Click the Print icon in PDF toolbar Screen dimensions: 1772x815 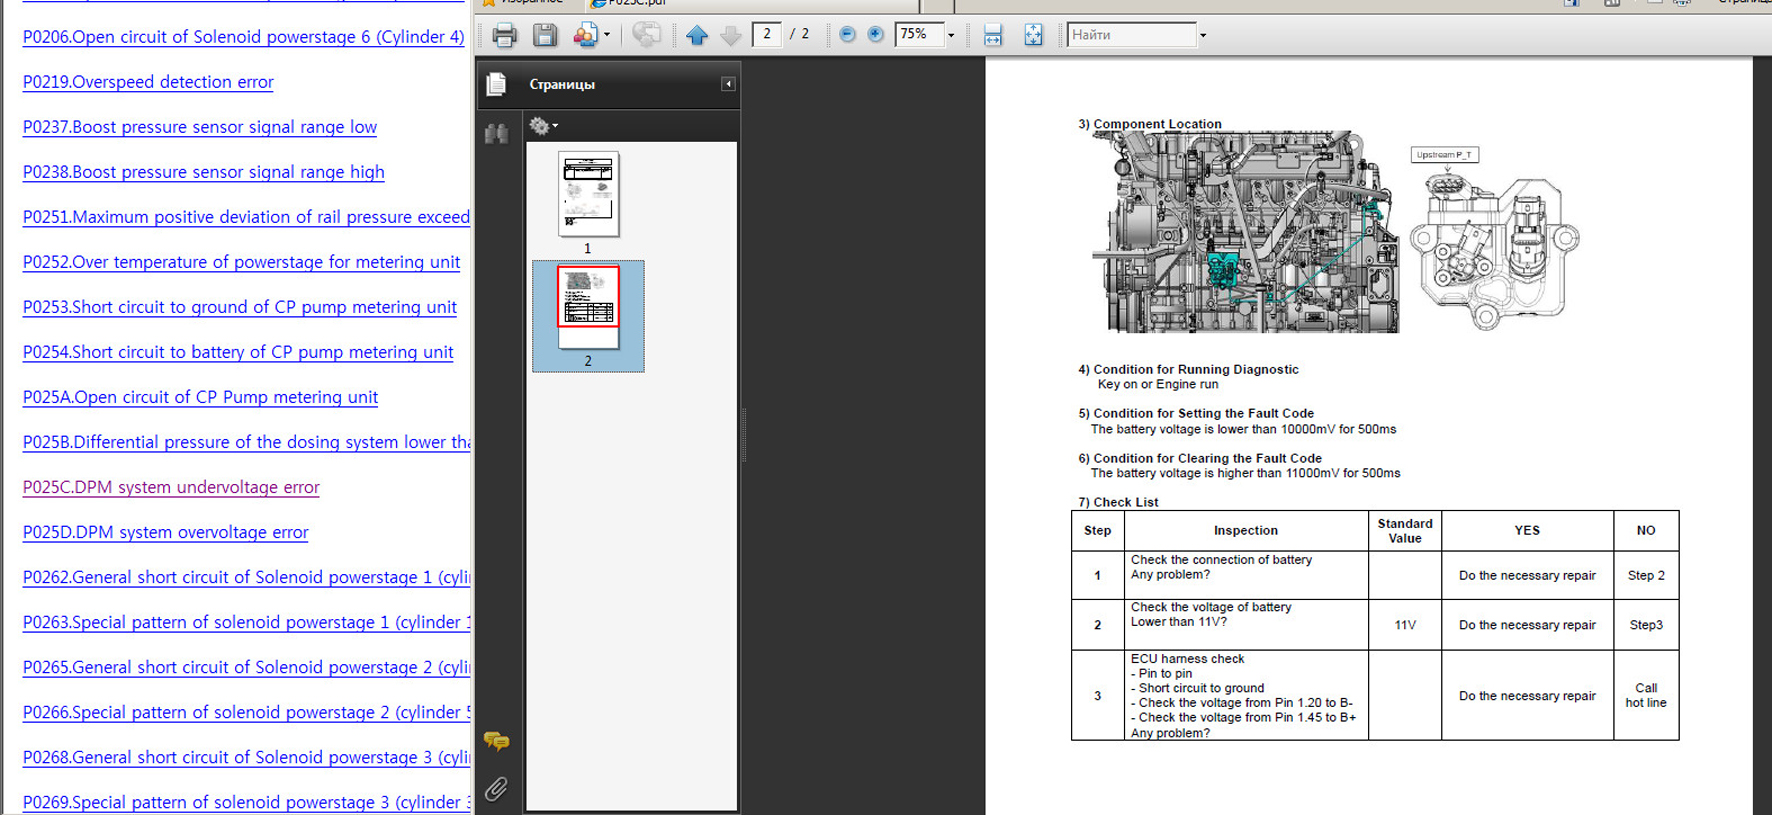click(x=504, y=35)
